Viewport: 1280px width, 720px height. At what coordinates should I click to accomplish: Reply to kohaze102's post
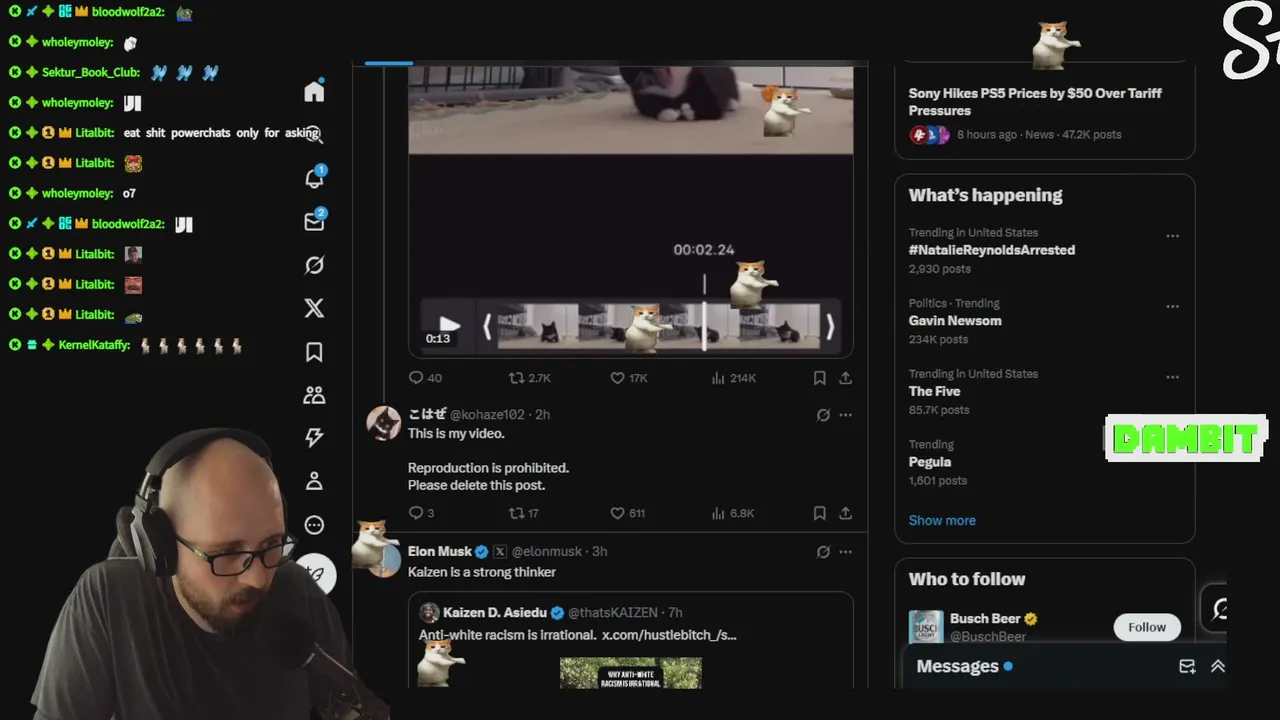(421, 513)
